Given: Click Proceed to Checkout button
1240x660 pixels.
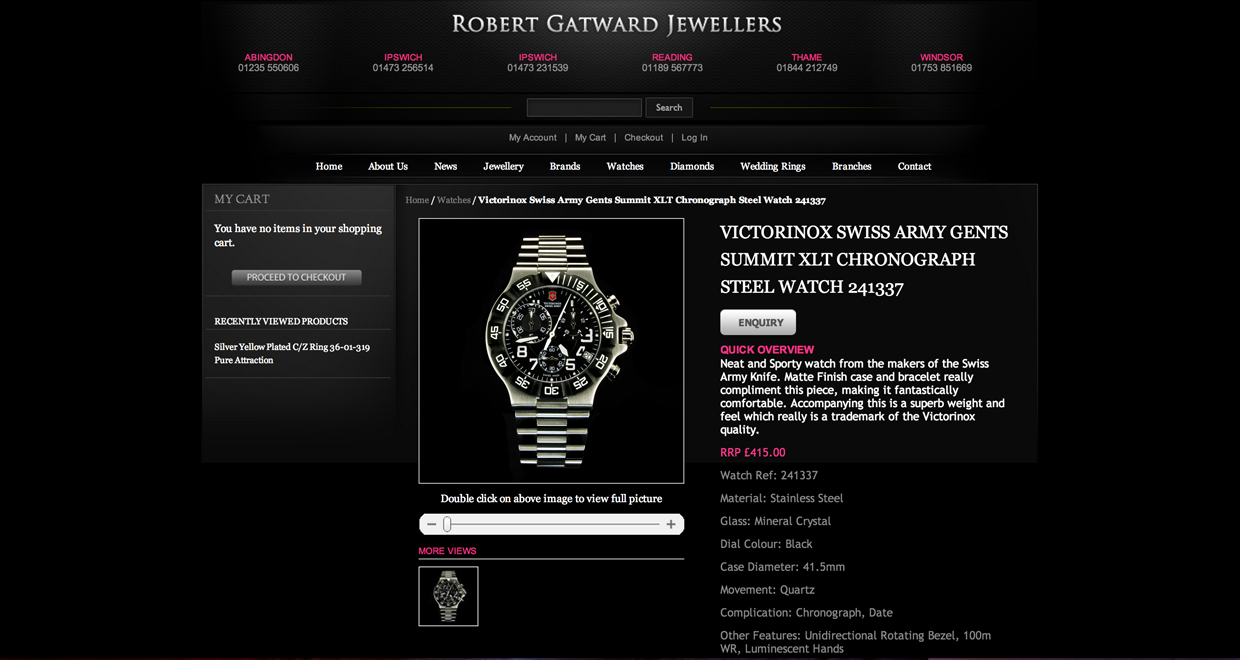Looking at the screenshot, I should pos(296,277).
